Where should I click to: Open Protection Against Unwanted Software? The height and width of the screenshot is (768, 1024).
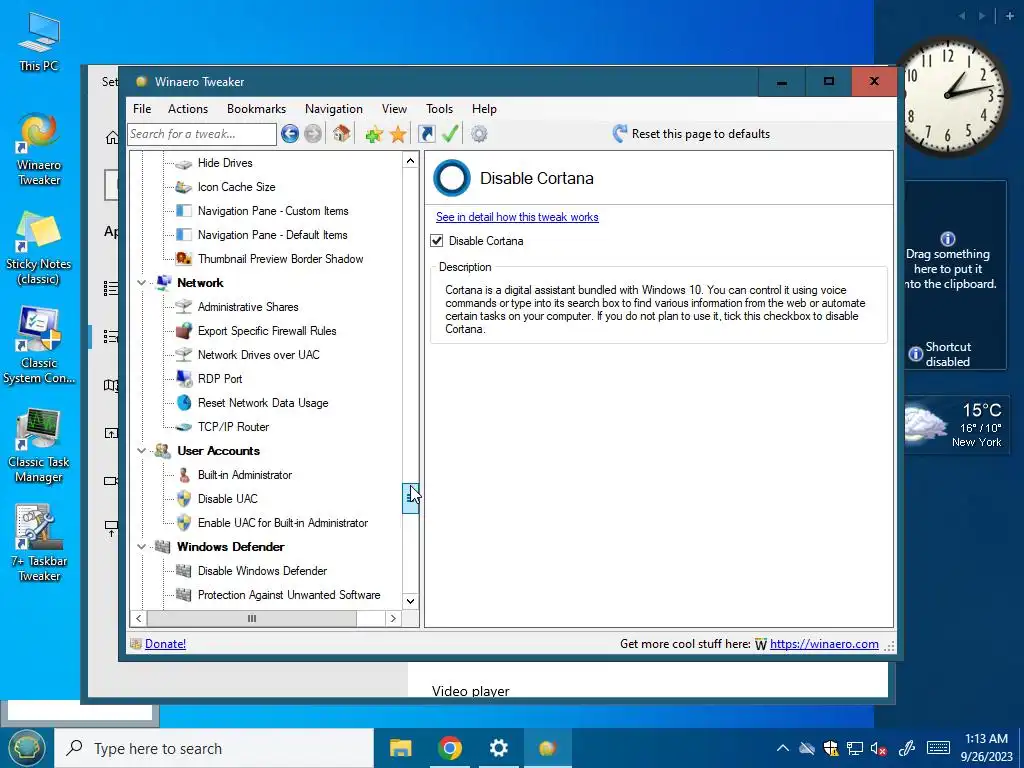pyautogui.click(x=289, y=595)
